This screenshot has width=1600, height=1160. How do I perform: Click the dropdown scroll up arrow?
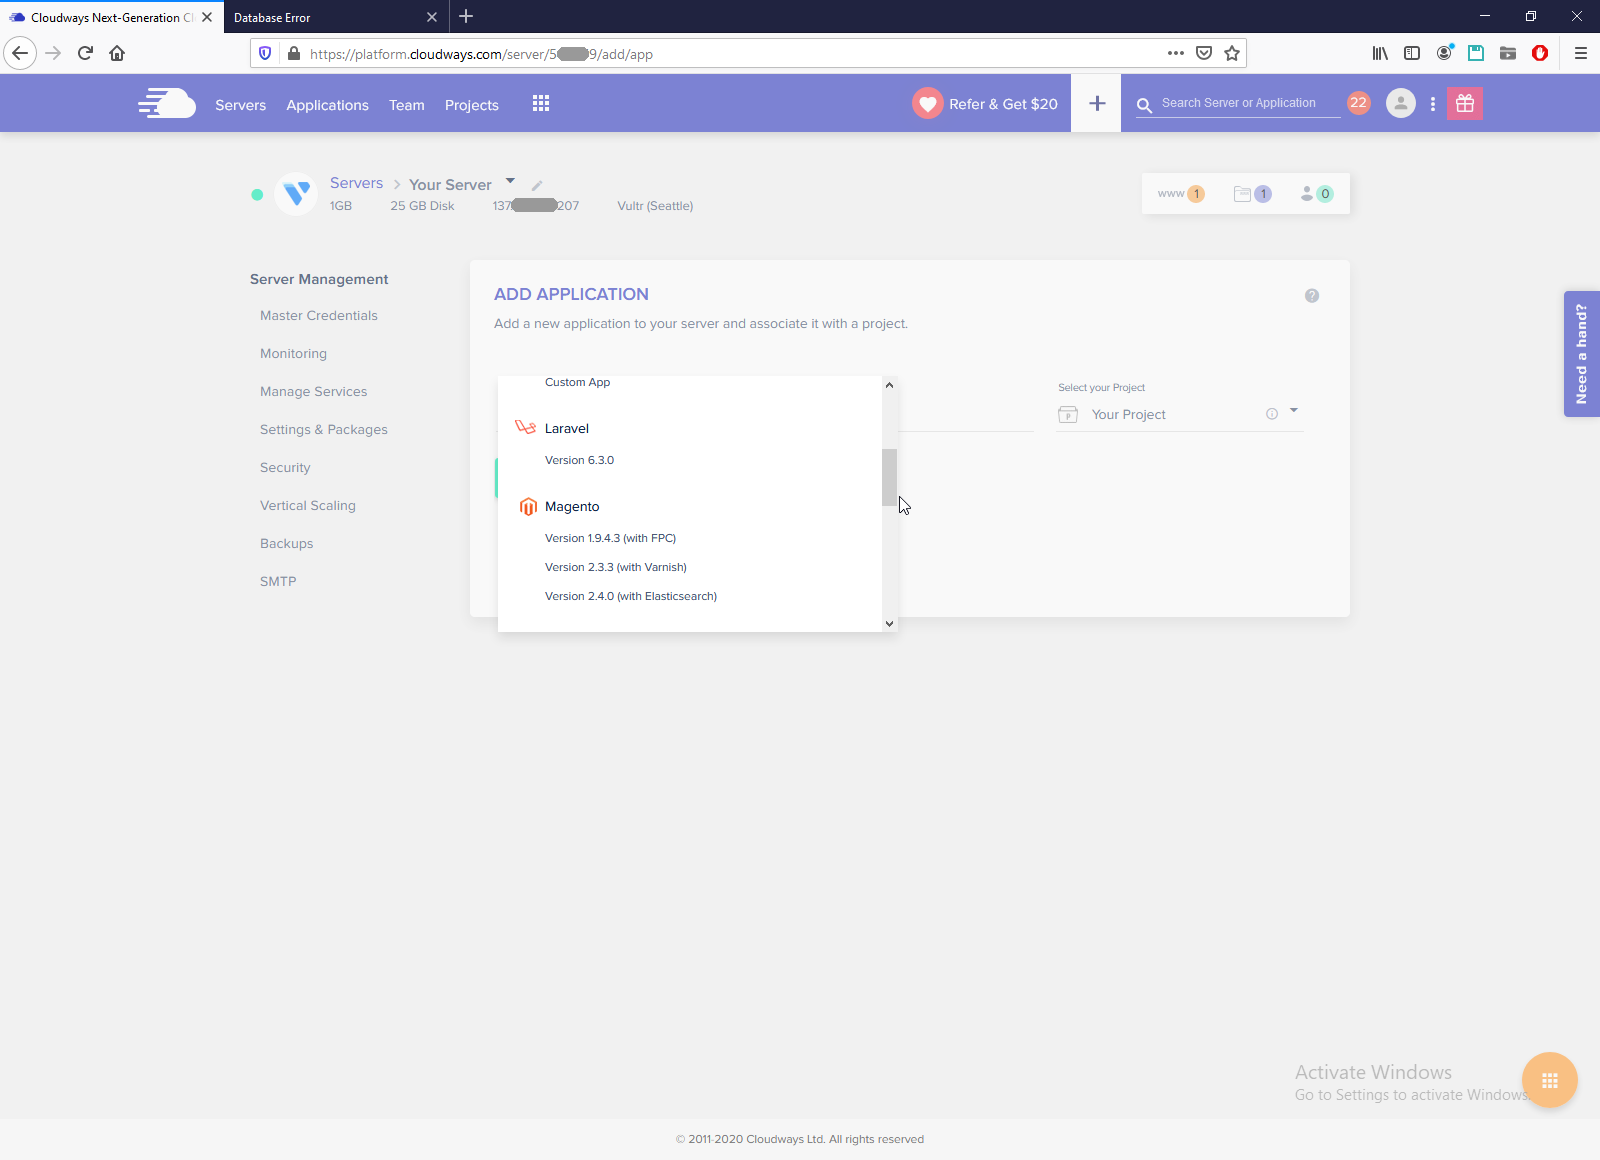889,385
